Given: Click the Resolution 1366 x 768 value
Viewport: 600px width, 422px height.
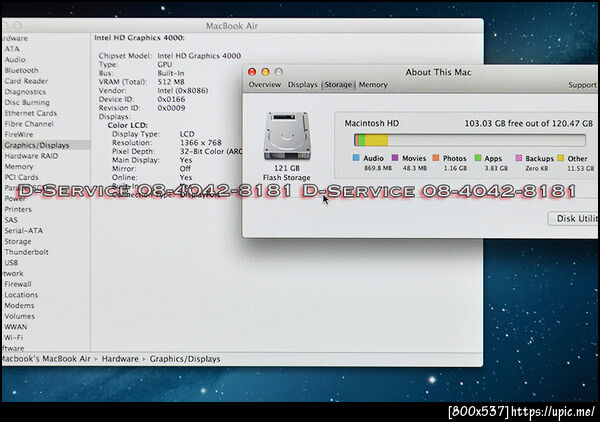Looking at the screenshot, I should [201, 143].
